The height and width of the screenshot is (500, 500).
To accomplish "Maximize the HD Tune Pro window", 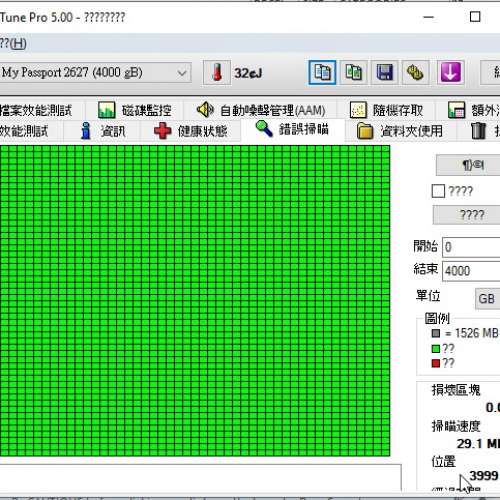I will (475, 17).
